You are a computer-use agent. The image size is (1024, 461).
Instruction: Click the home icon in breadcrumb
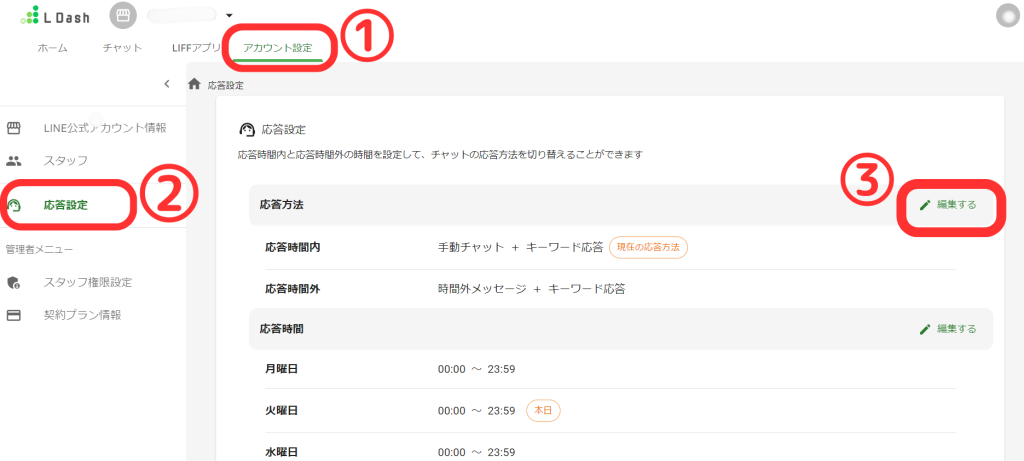(x=194, y=85)
